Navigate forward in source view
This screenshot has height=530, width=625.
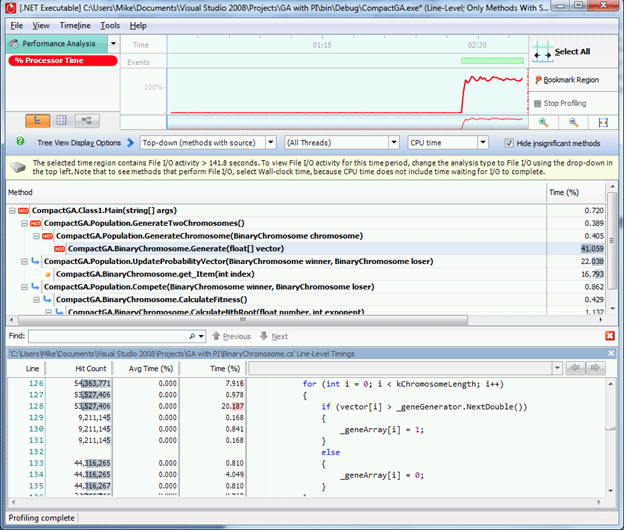coord(595,368)
